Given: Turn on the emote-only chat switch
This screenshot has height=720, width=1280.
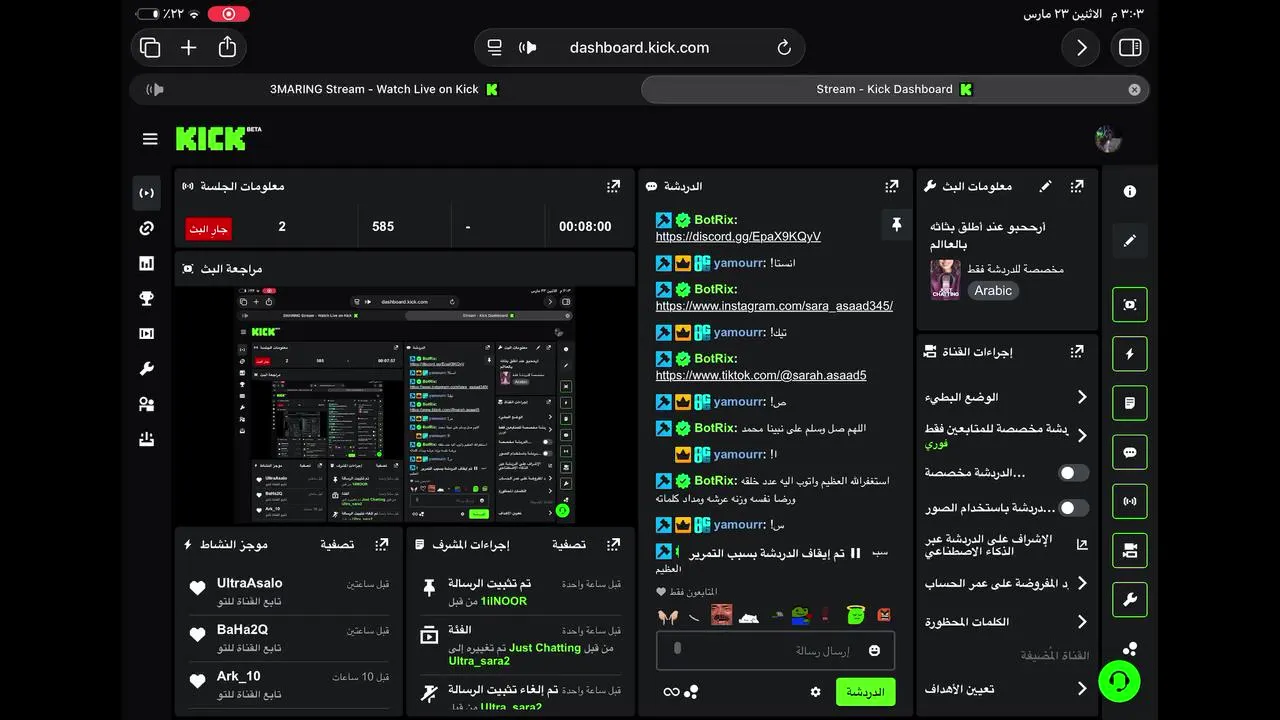Looking at the screenshot, I should pos(1074,508).
